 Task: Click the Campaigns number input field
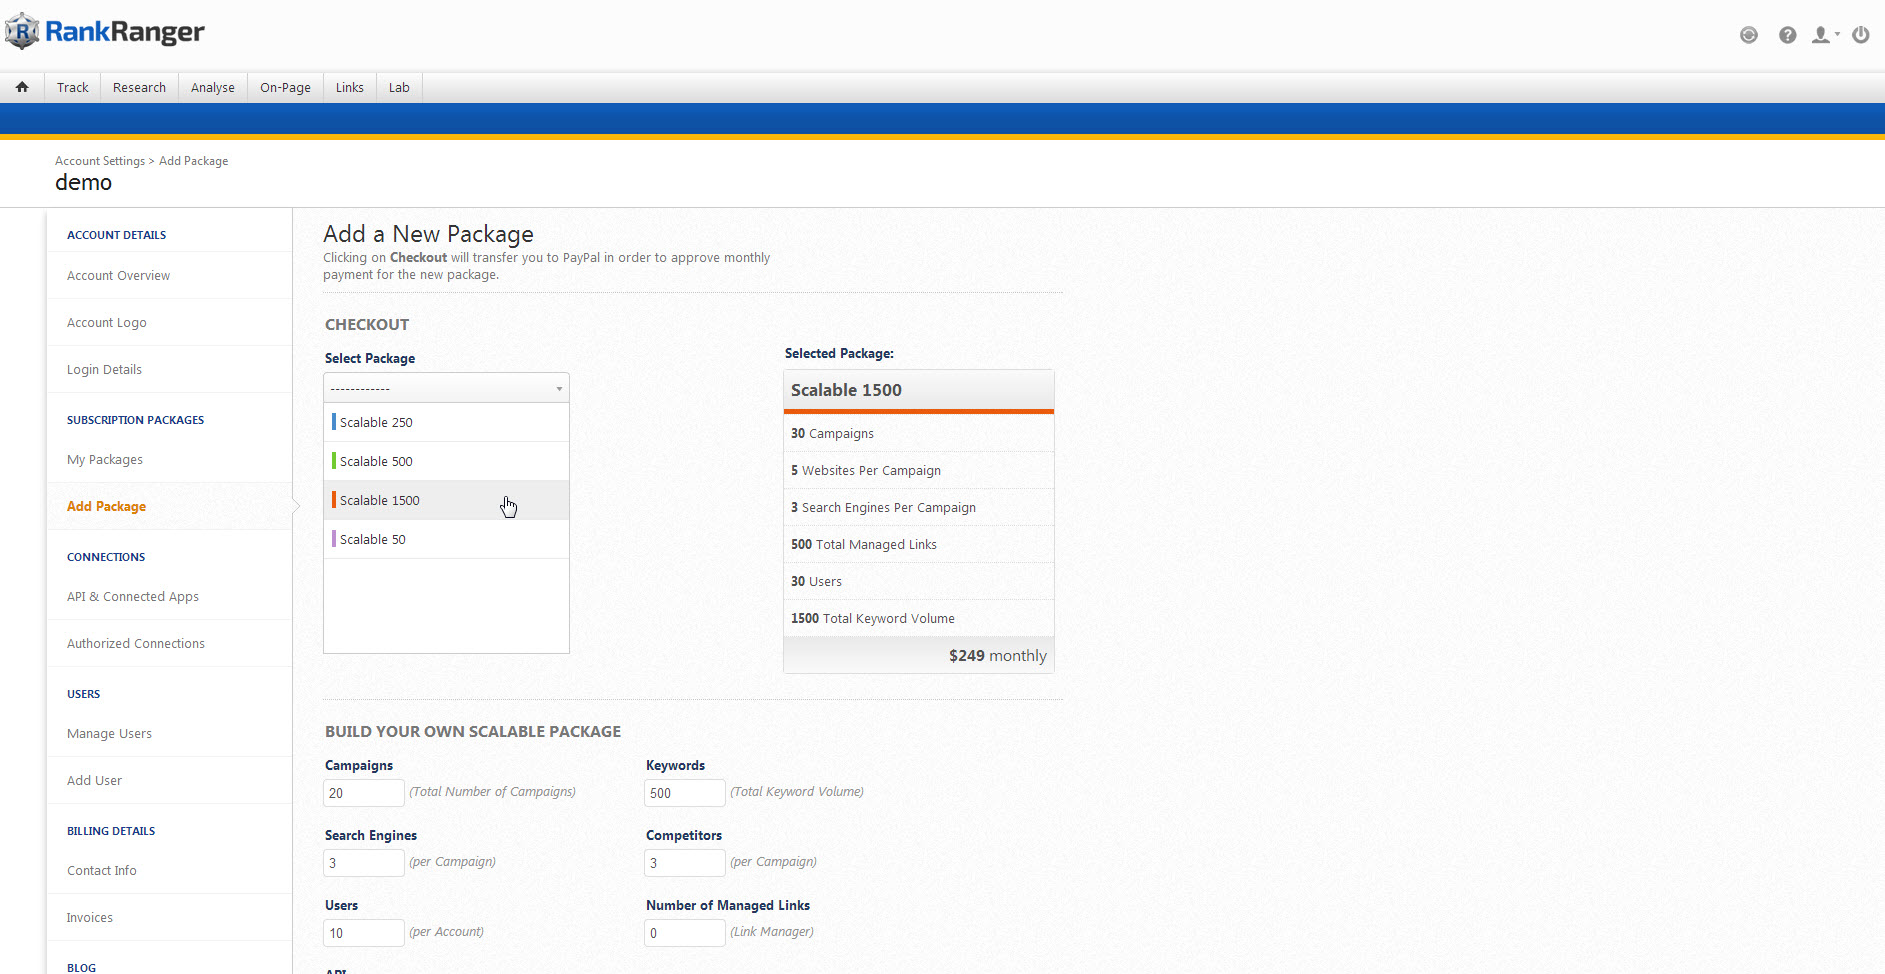[364, 793]
